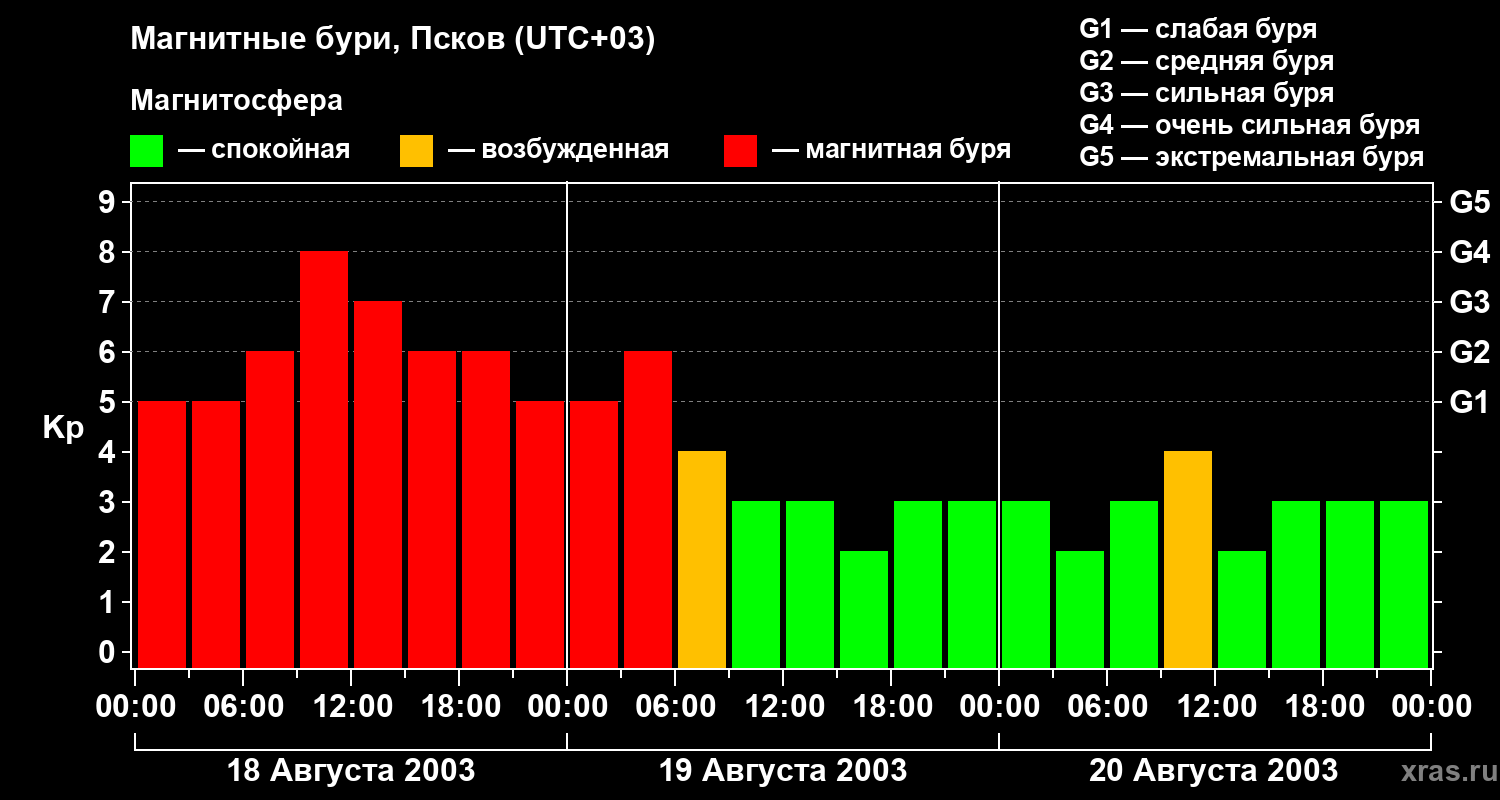Image resolution: width=1500 pixels, height=800 pixels.
Task: Select the line 'G4 — очень сильная буря'
Action: click(x=1250, y=125)
